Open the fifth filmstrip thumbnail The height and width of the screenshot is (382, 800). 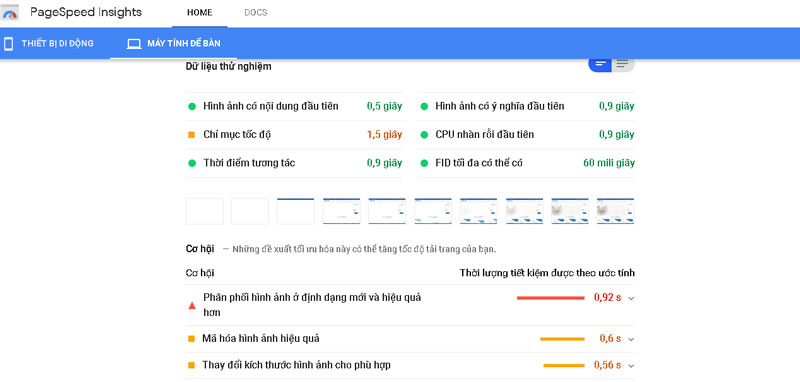click(x=387, y=211)
